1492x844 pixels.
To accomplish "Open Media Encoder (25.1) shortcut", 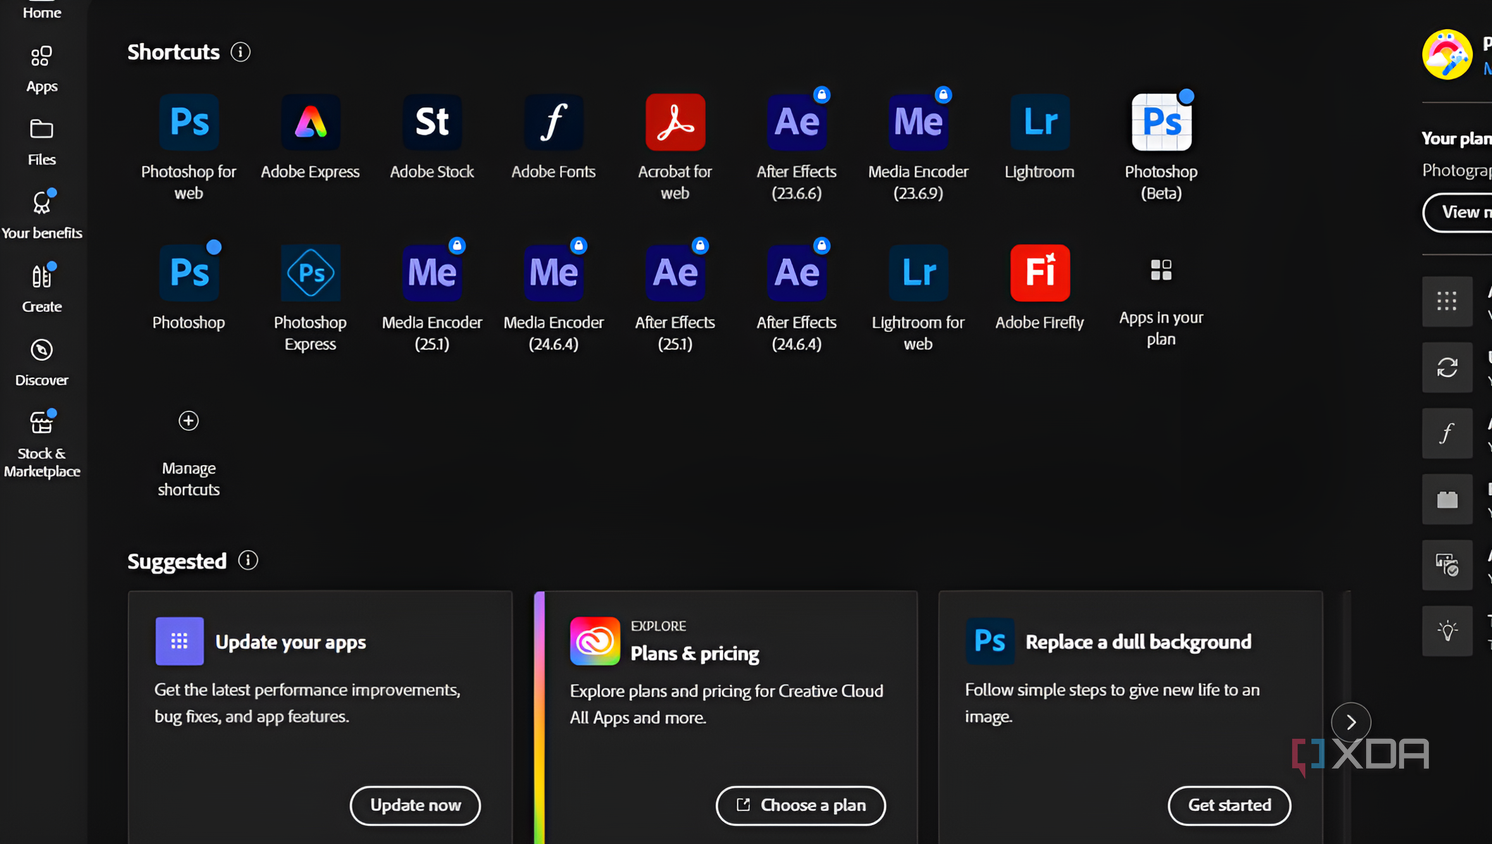I will 432,273.
